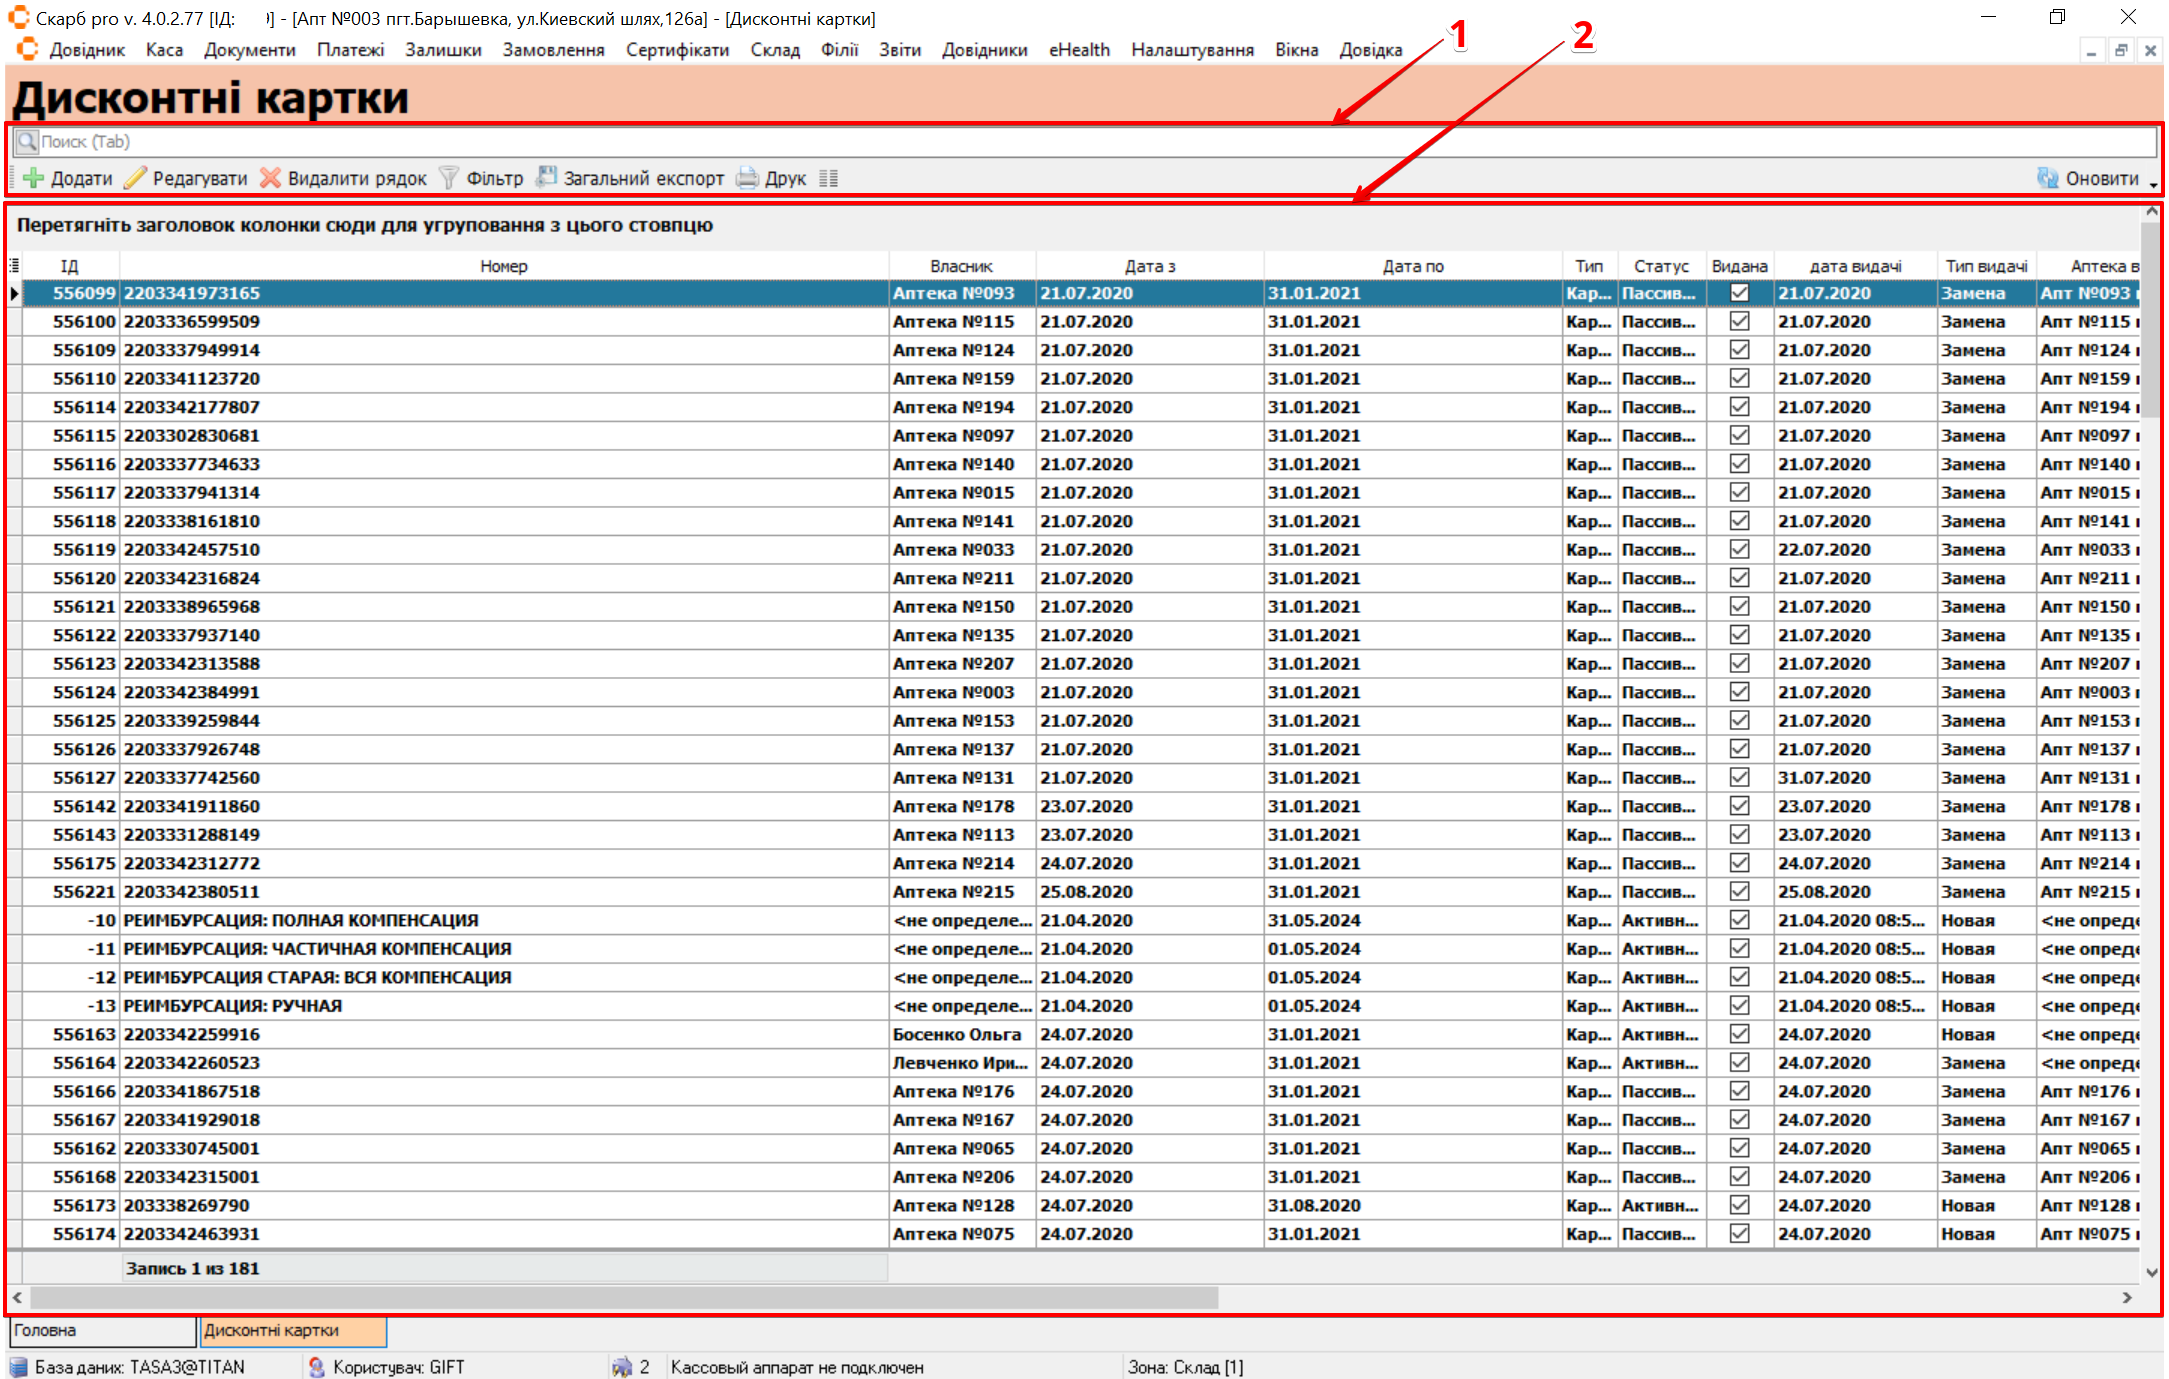Toggle Видана checkbox in row 556163
The width and height of the screenshot is (2169, 1379).
coord(1739,1034)
